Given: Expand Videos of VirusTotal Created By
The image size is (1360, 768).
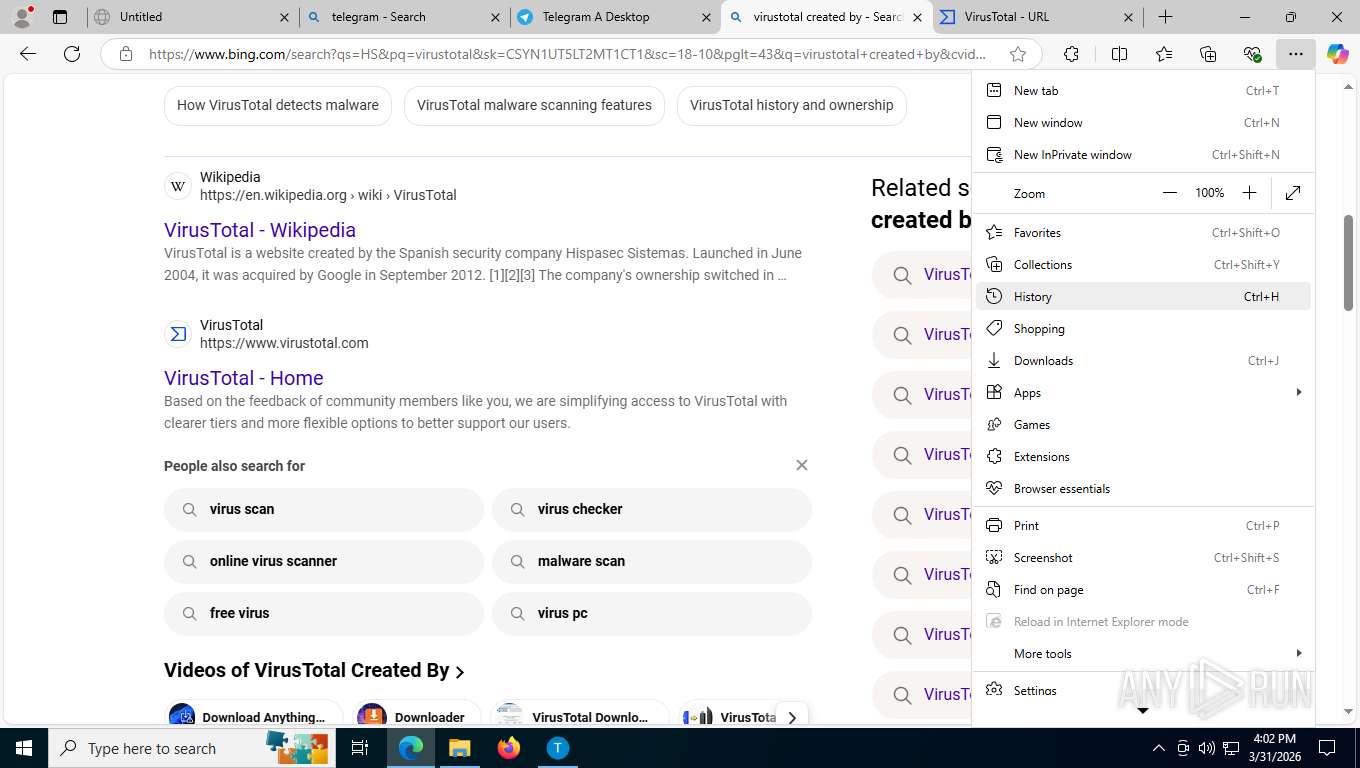Looking at the screenshot, I should (x=315, y=670).
